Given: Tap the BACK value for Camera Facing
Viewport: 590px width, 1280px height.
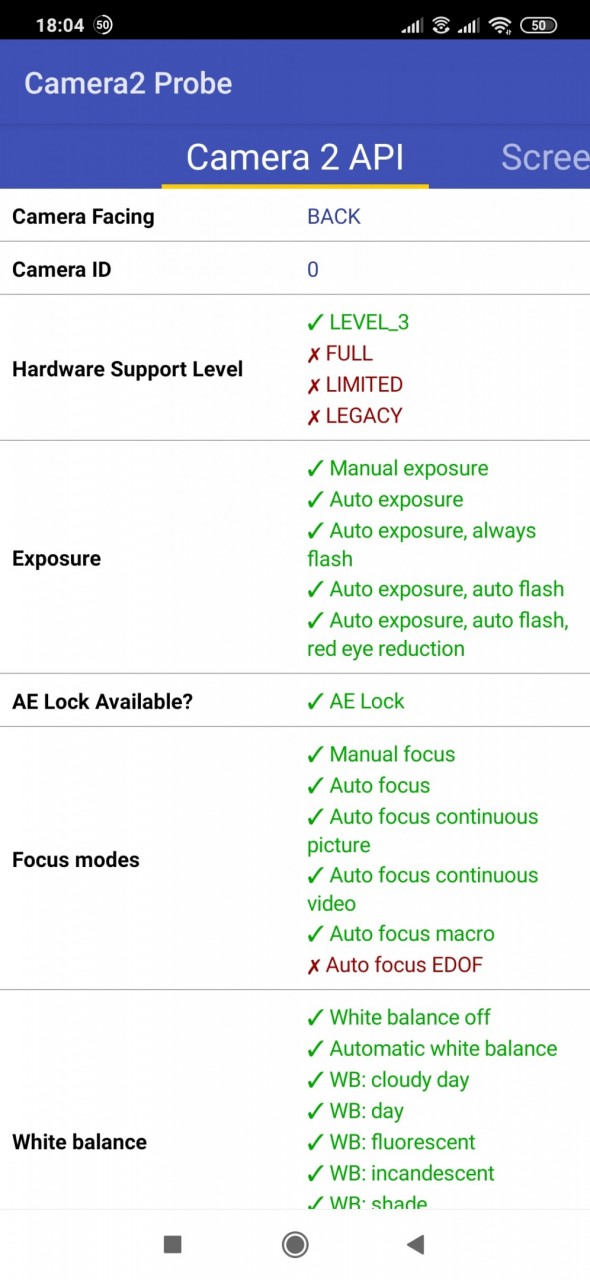Looking at the screenshot, I should tap(334, 216).
